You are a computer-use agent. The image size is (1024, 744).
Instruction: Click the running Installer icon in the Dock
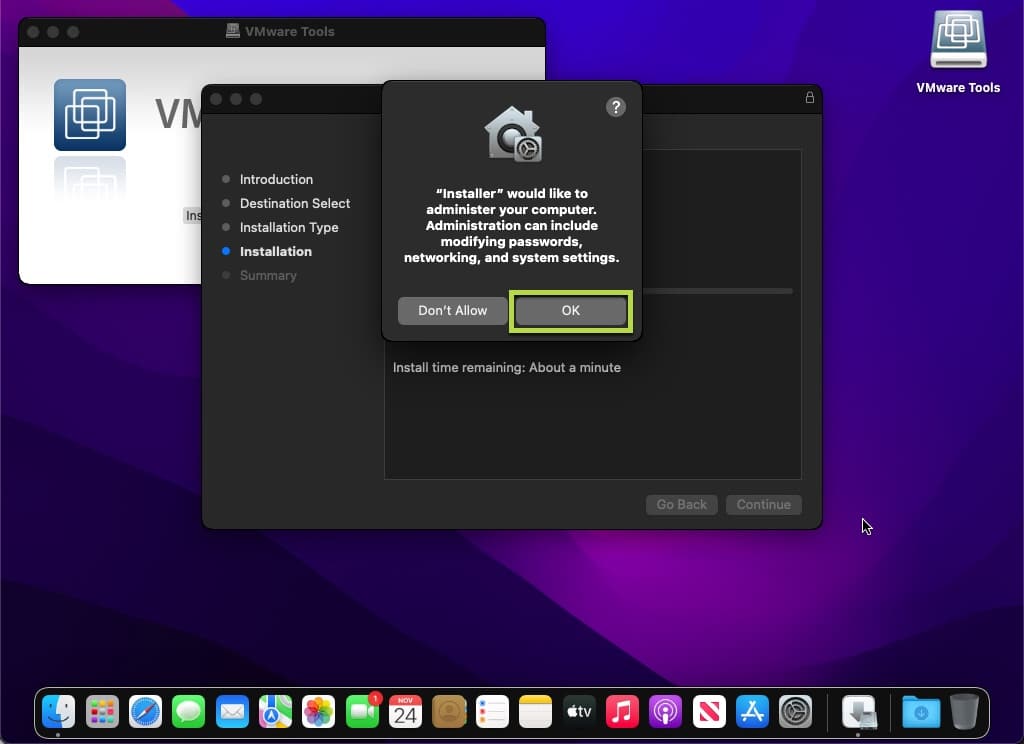coord(858,711)
